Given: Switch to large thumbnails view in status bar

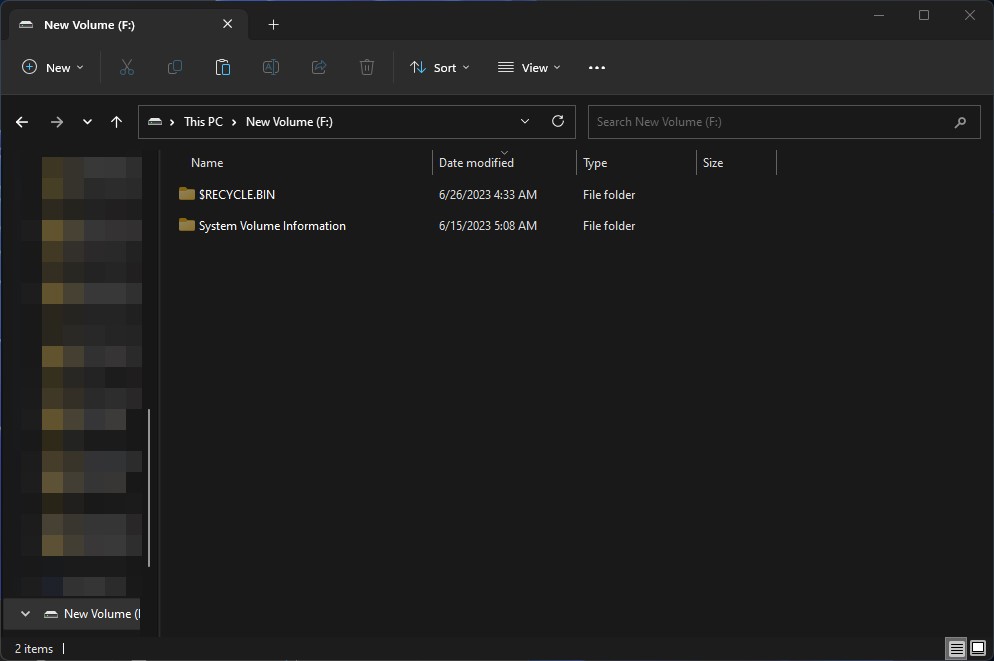Looking at the screenshot, I should point(977,648).
